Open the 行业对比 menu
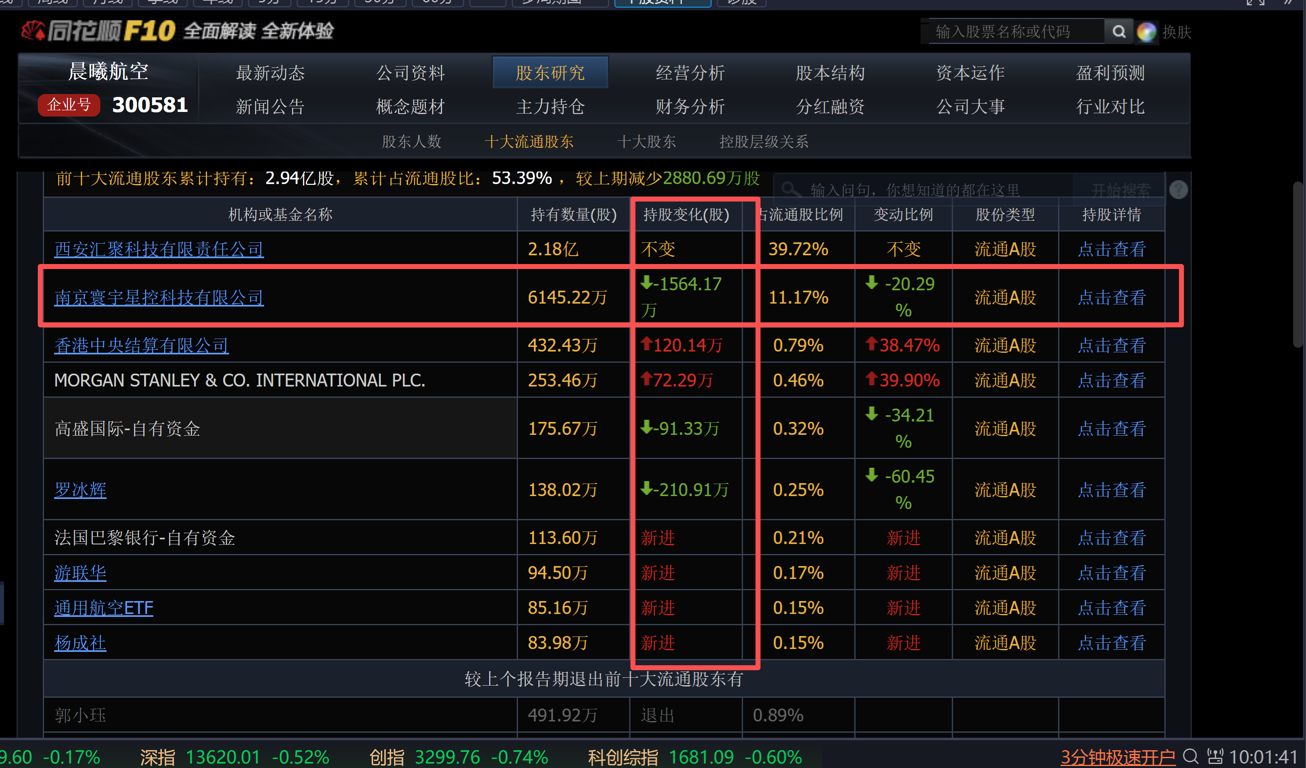 (1110, 106)
